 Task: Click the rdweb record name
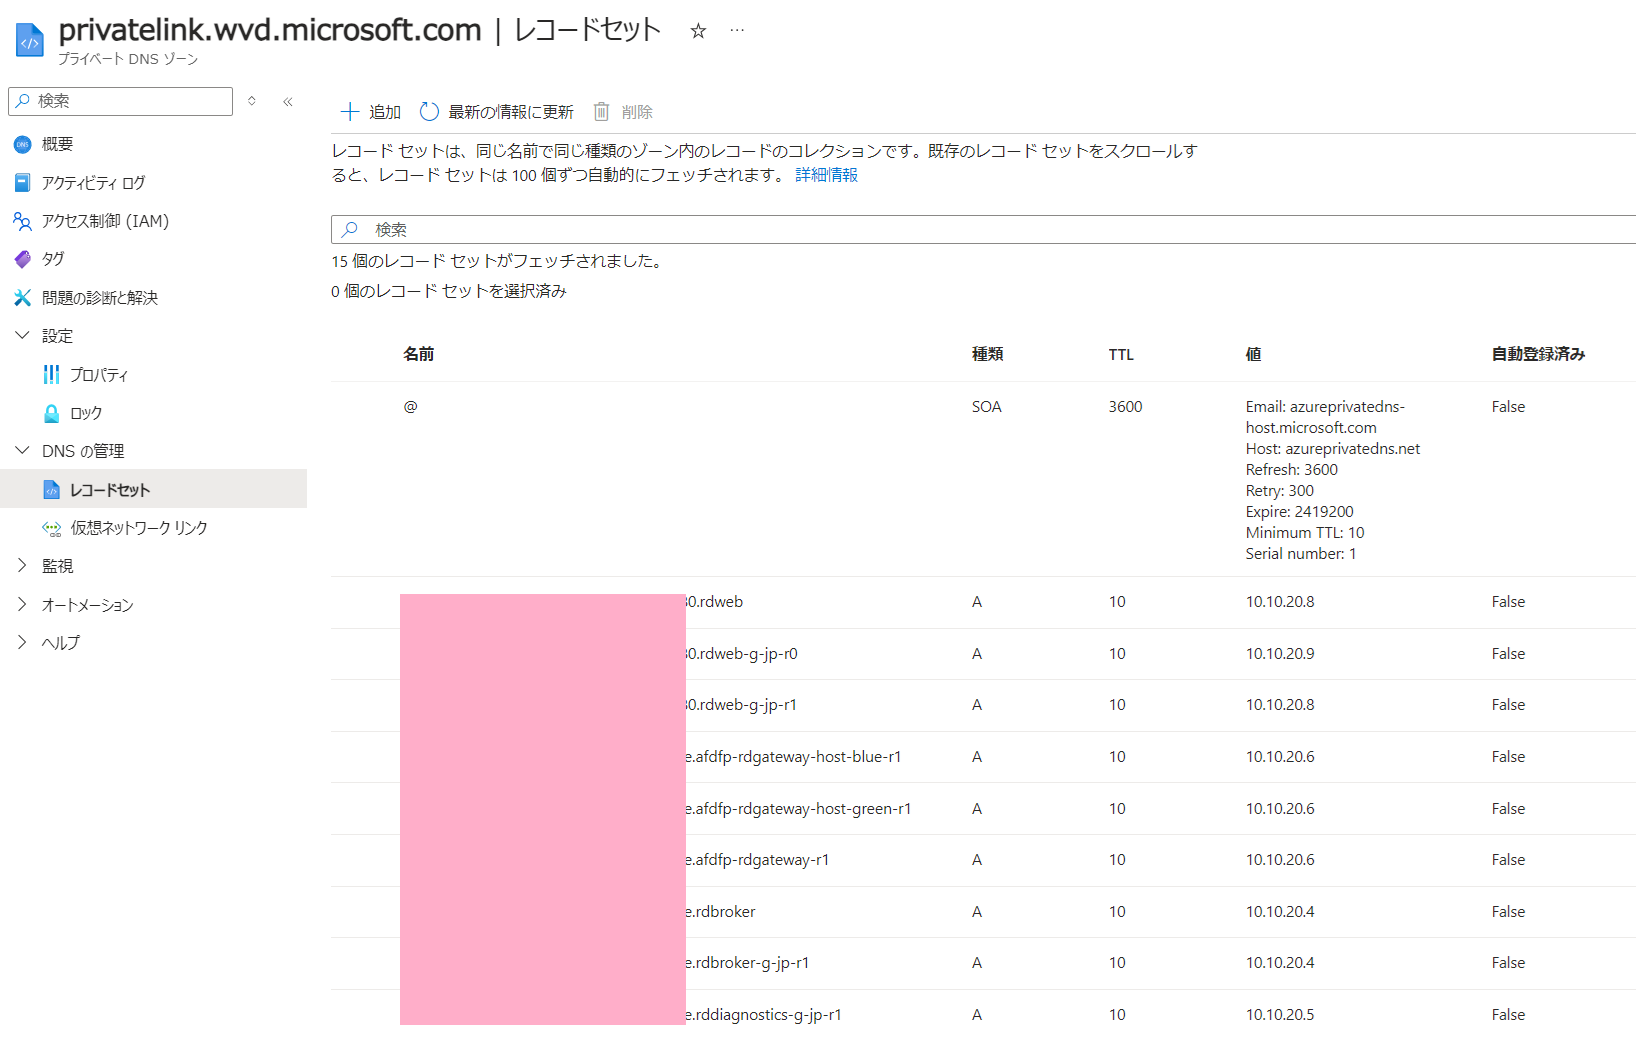tap(714, 602)
